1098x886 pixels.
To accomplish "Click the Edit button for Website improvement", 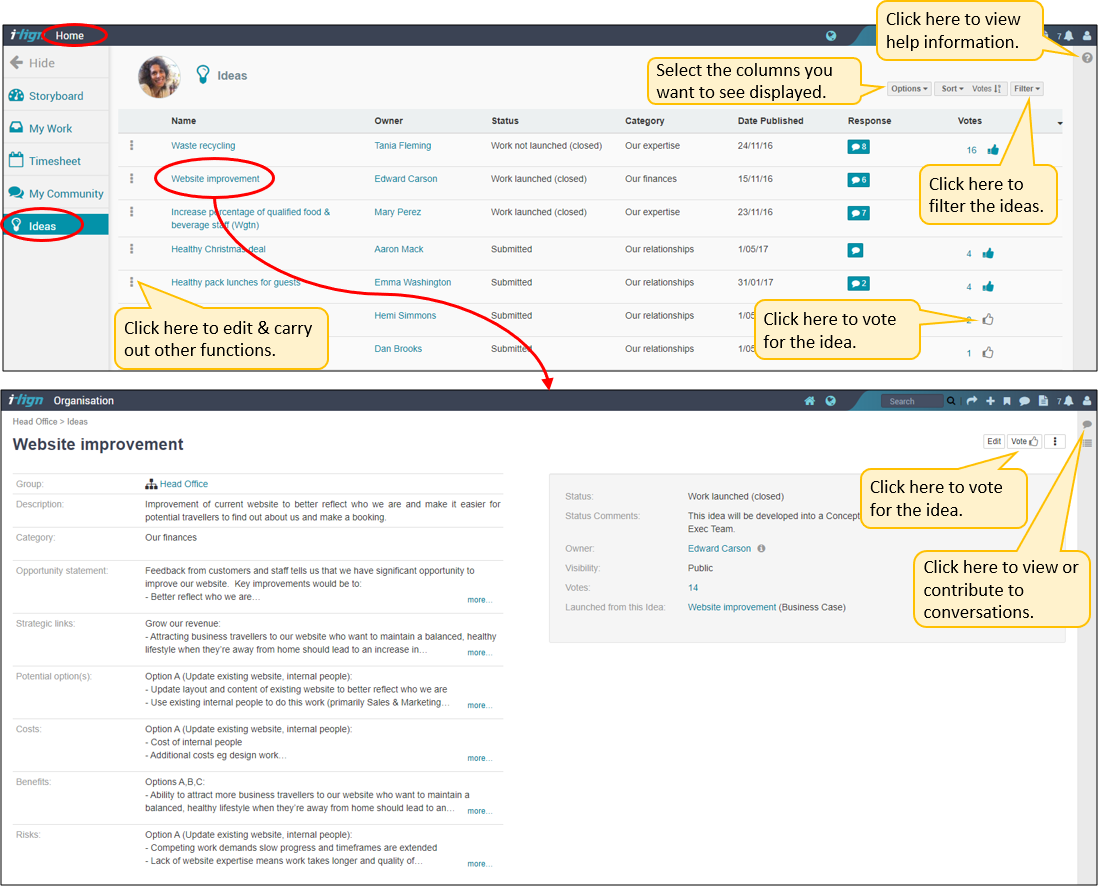I will coord(993,441).
